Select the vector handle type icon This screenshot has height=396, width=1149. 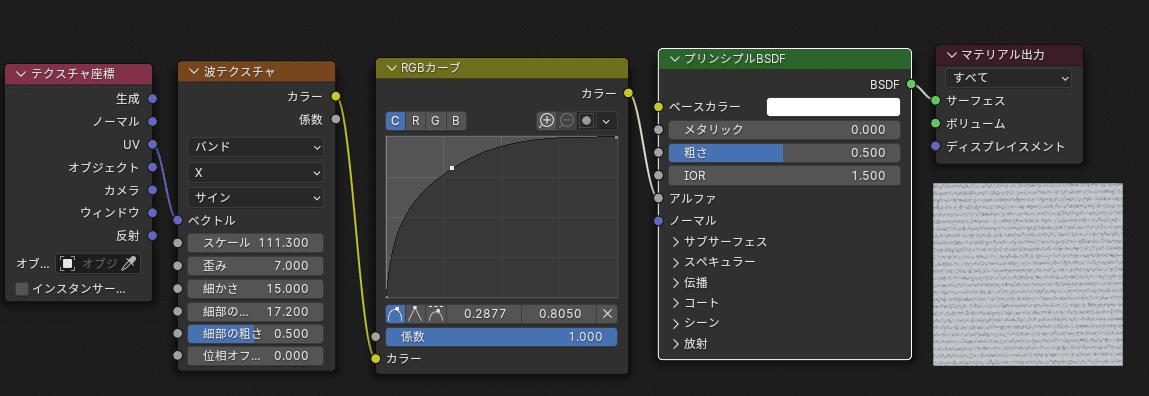pos(415,314)
